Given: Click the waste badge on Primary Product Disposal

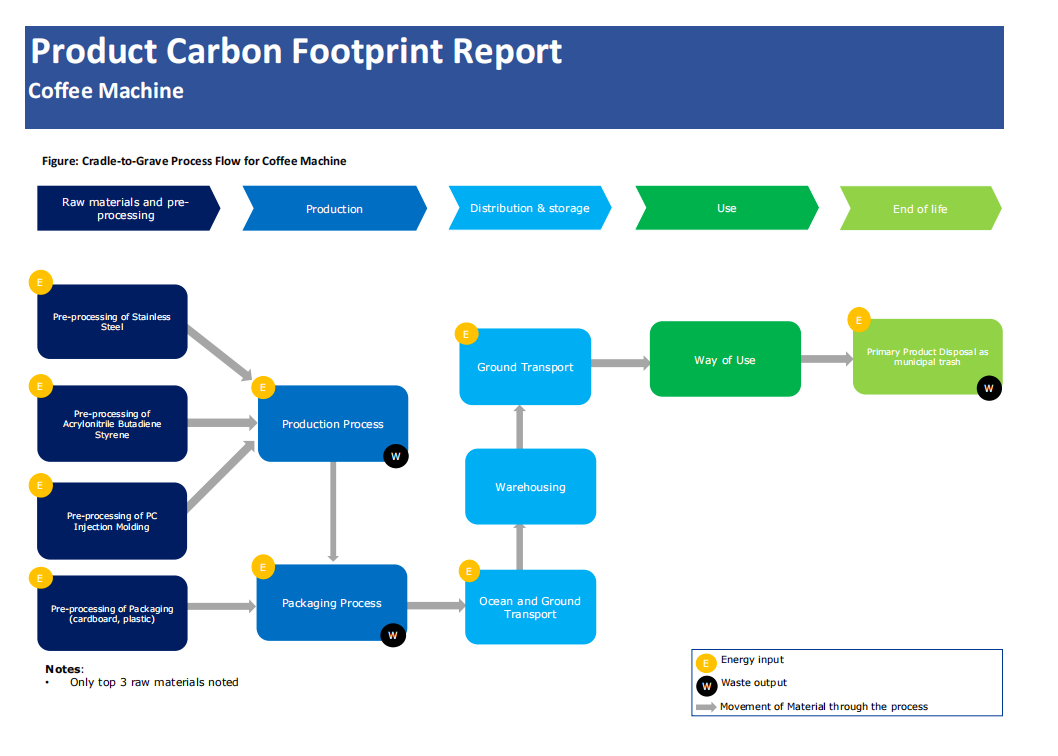Looking at the screenshot, I should 988,388.
